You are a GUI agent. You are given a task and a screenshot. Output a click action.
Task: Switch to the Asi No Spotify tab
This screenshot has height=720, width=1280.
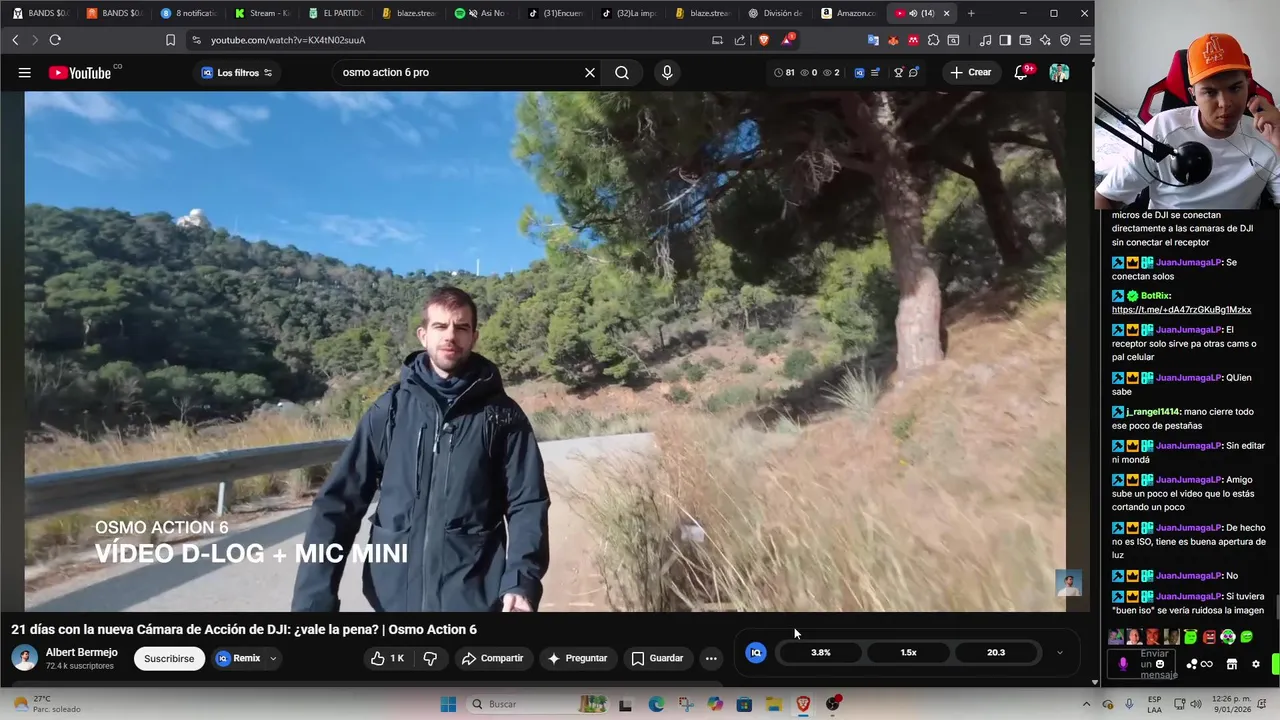482,13
